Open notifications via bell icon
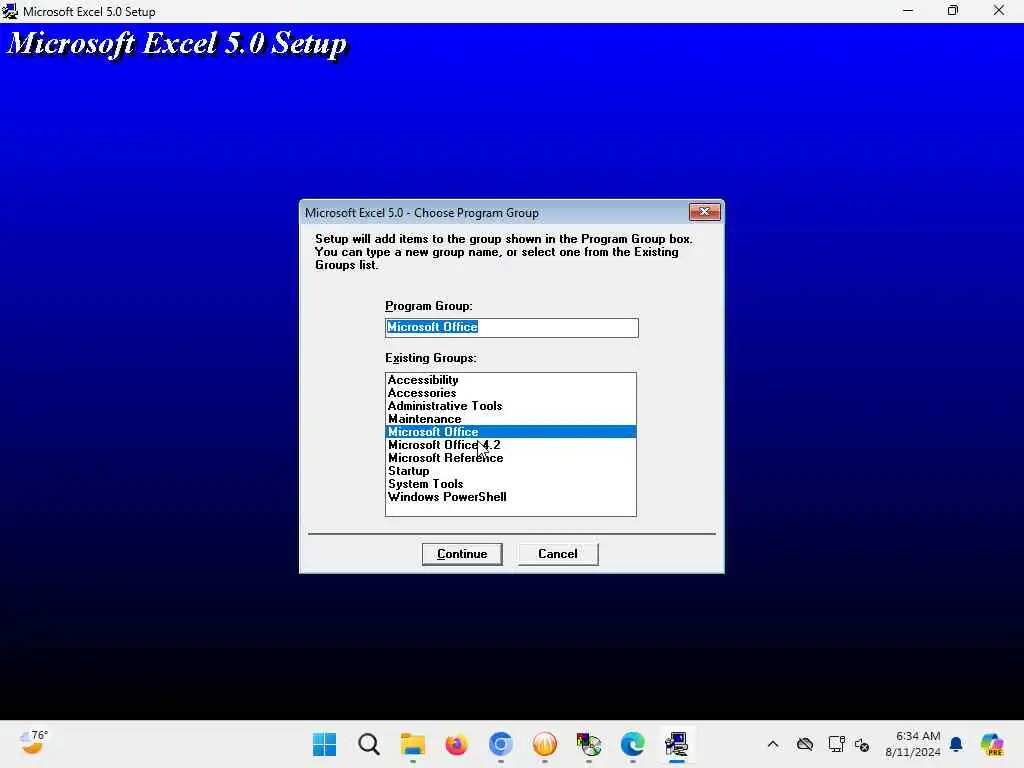The width and height of the screenshot is (1024, 768). (x=956, y=744)
